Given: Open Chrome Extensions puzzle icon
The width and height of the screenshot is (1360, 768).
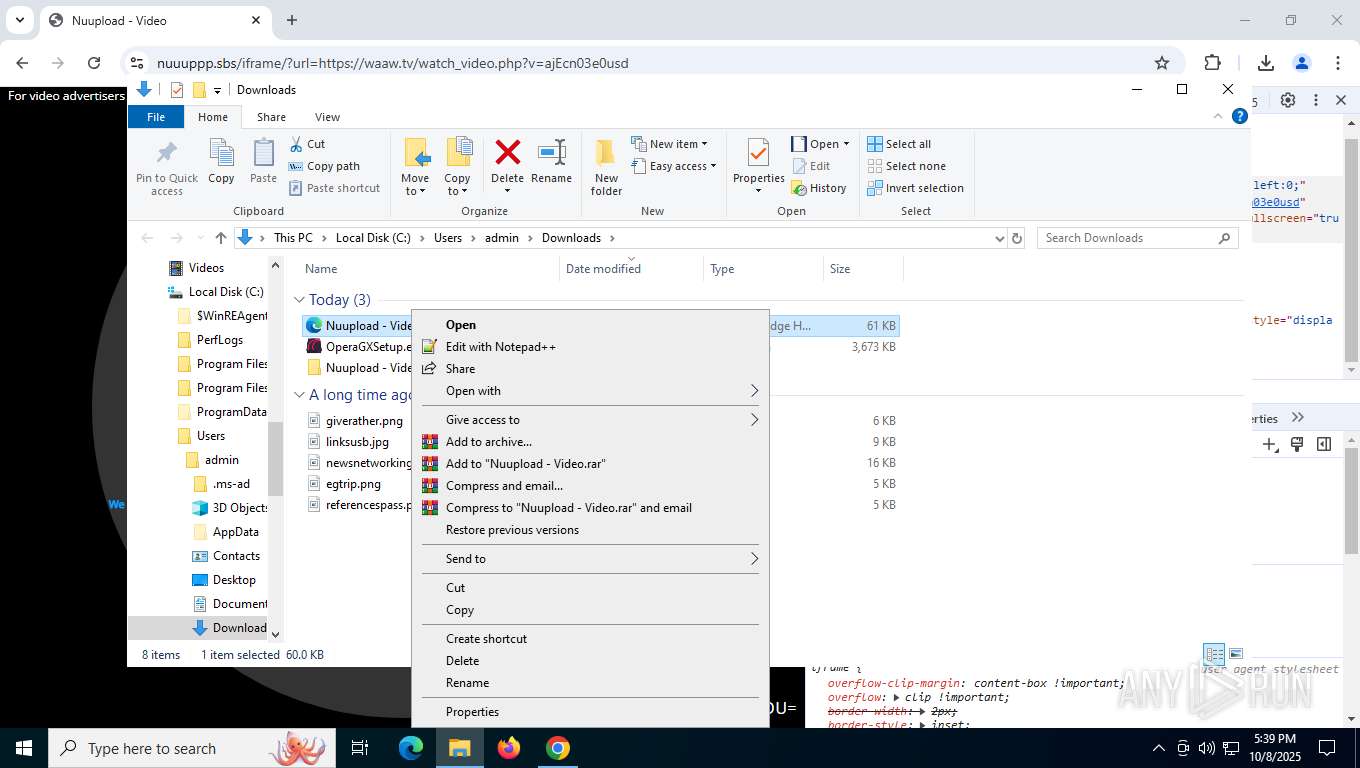Looking at the screenshot, I should click(x=1213, y=63).
